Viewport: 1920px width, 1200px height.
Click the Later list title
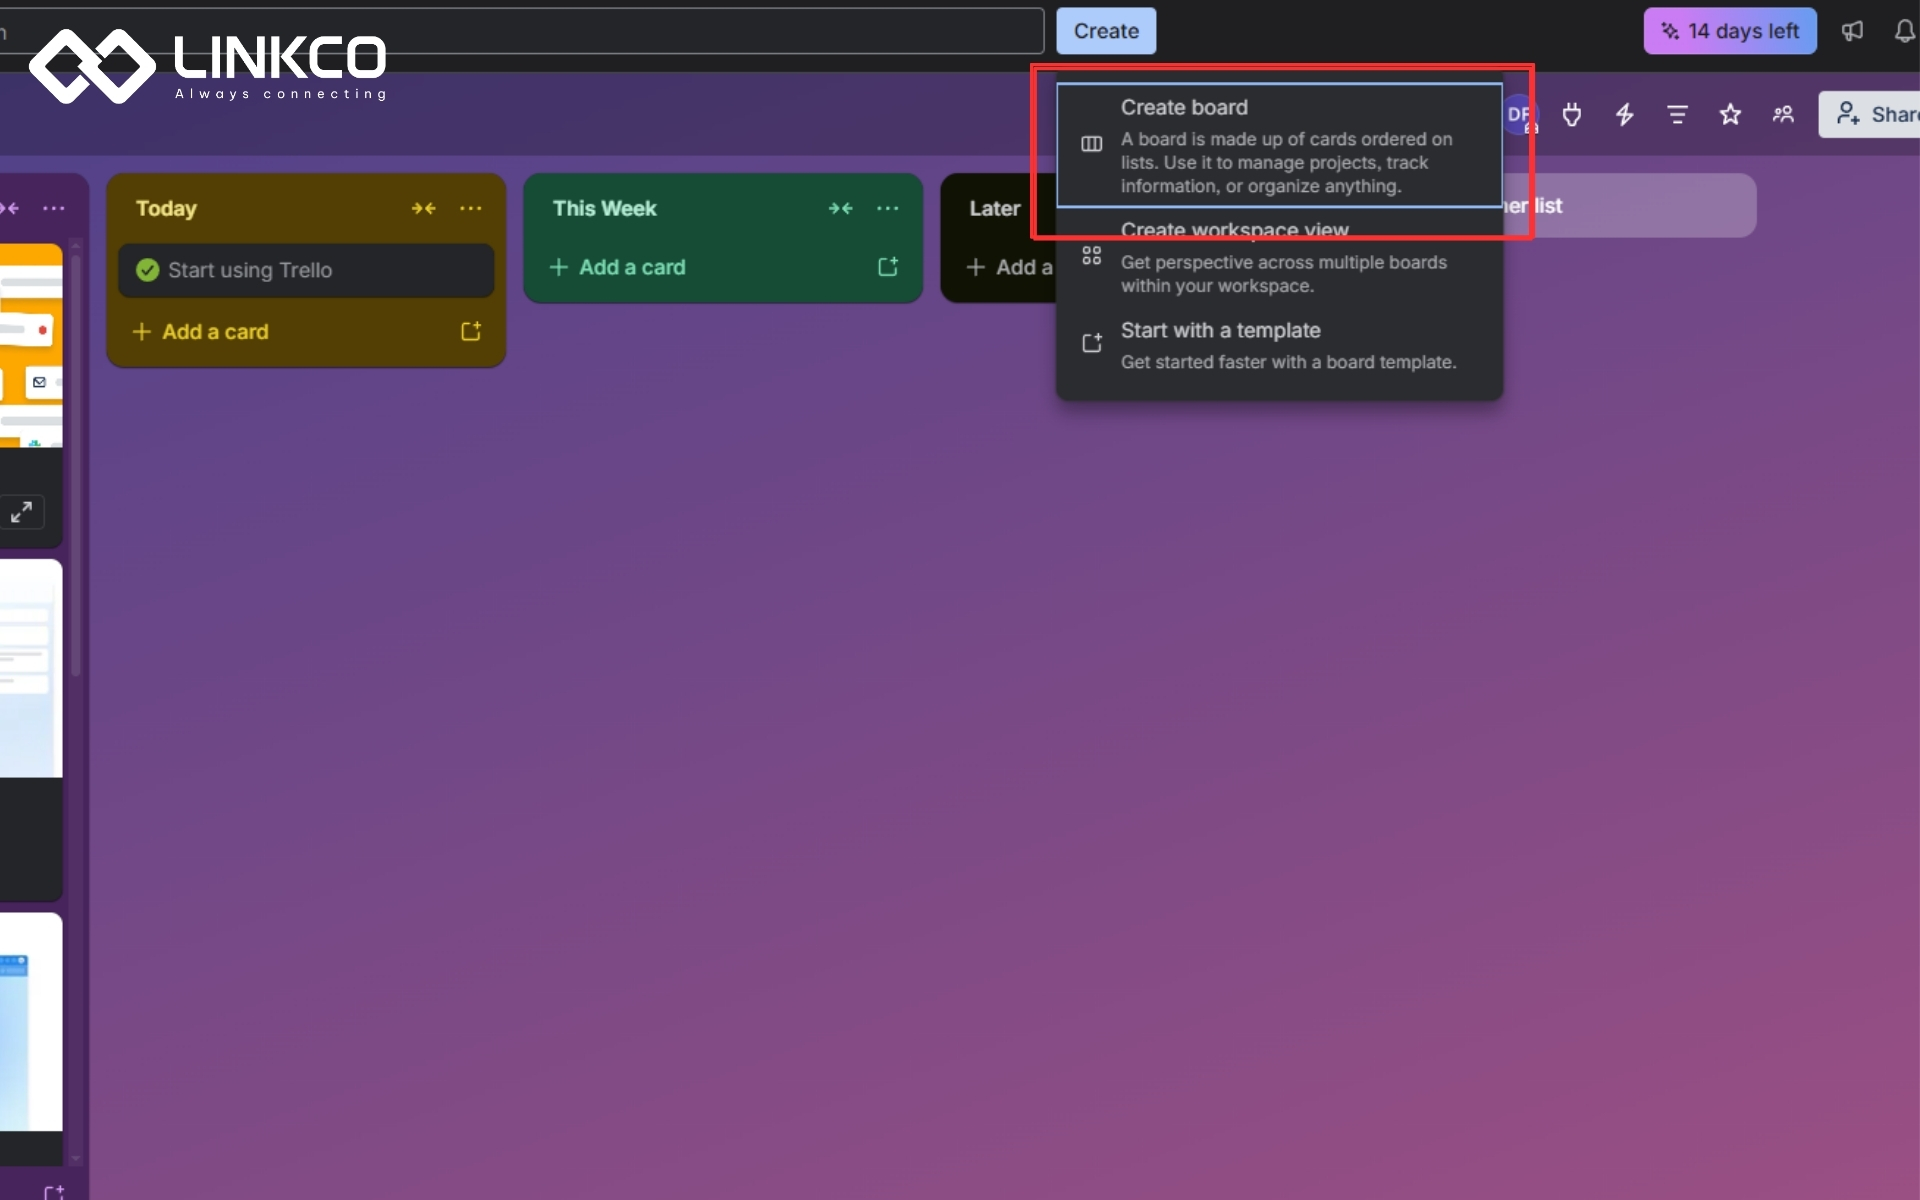pos(994,208)
